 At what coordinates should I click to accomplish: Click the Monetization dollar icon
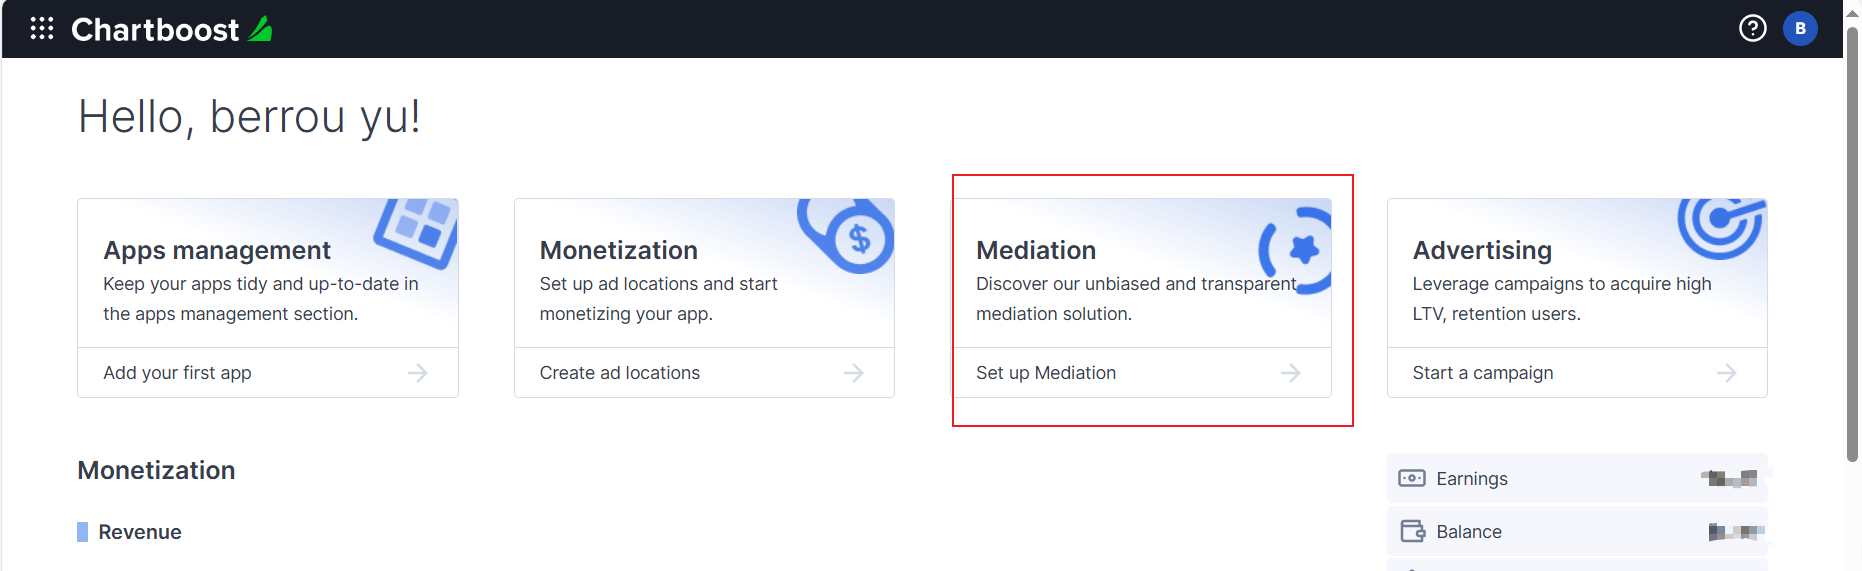[x=850, y=236]
